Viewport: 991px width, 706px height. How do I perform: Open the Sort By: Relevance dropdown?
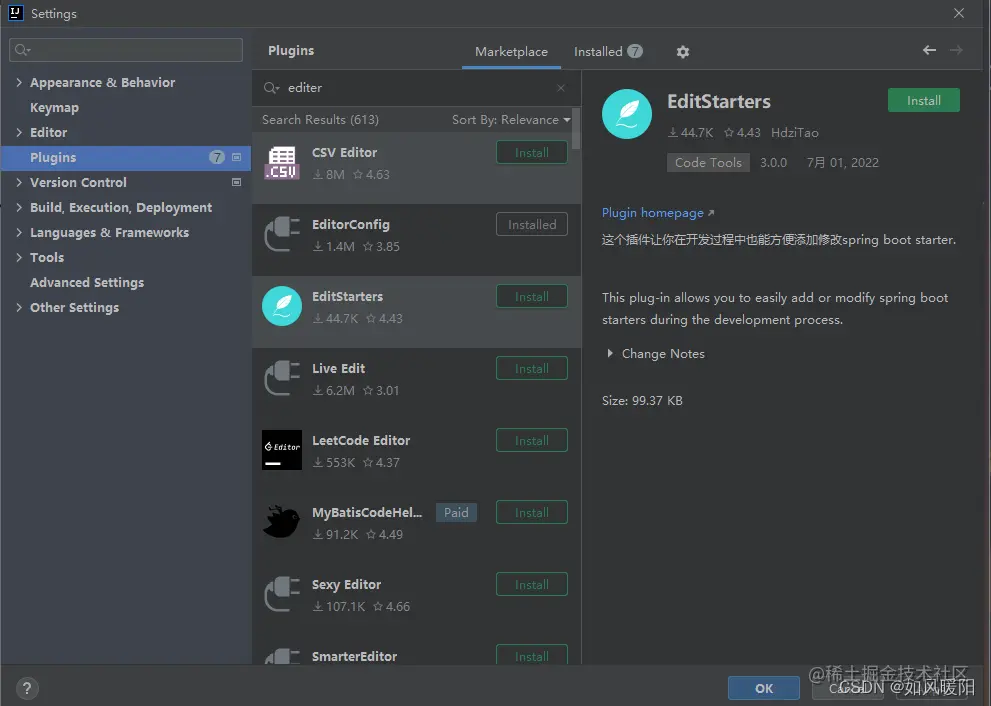pos(511,119)
